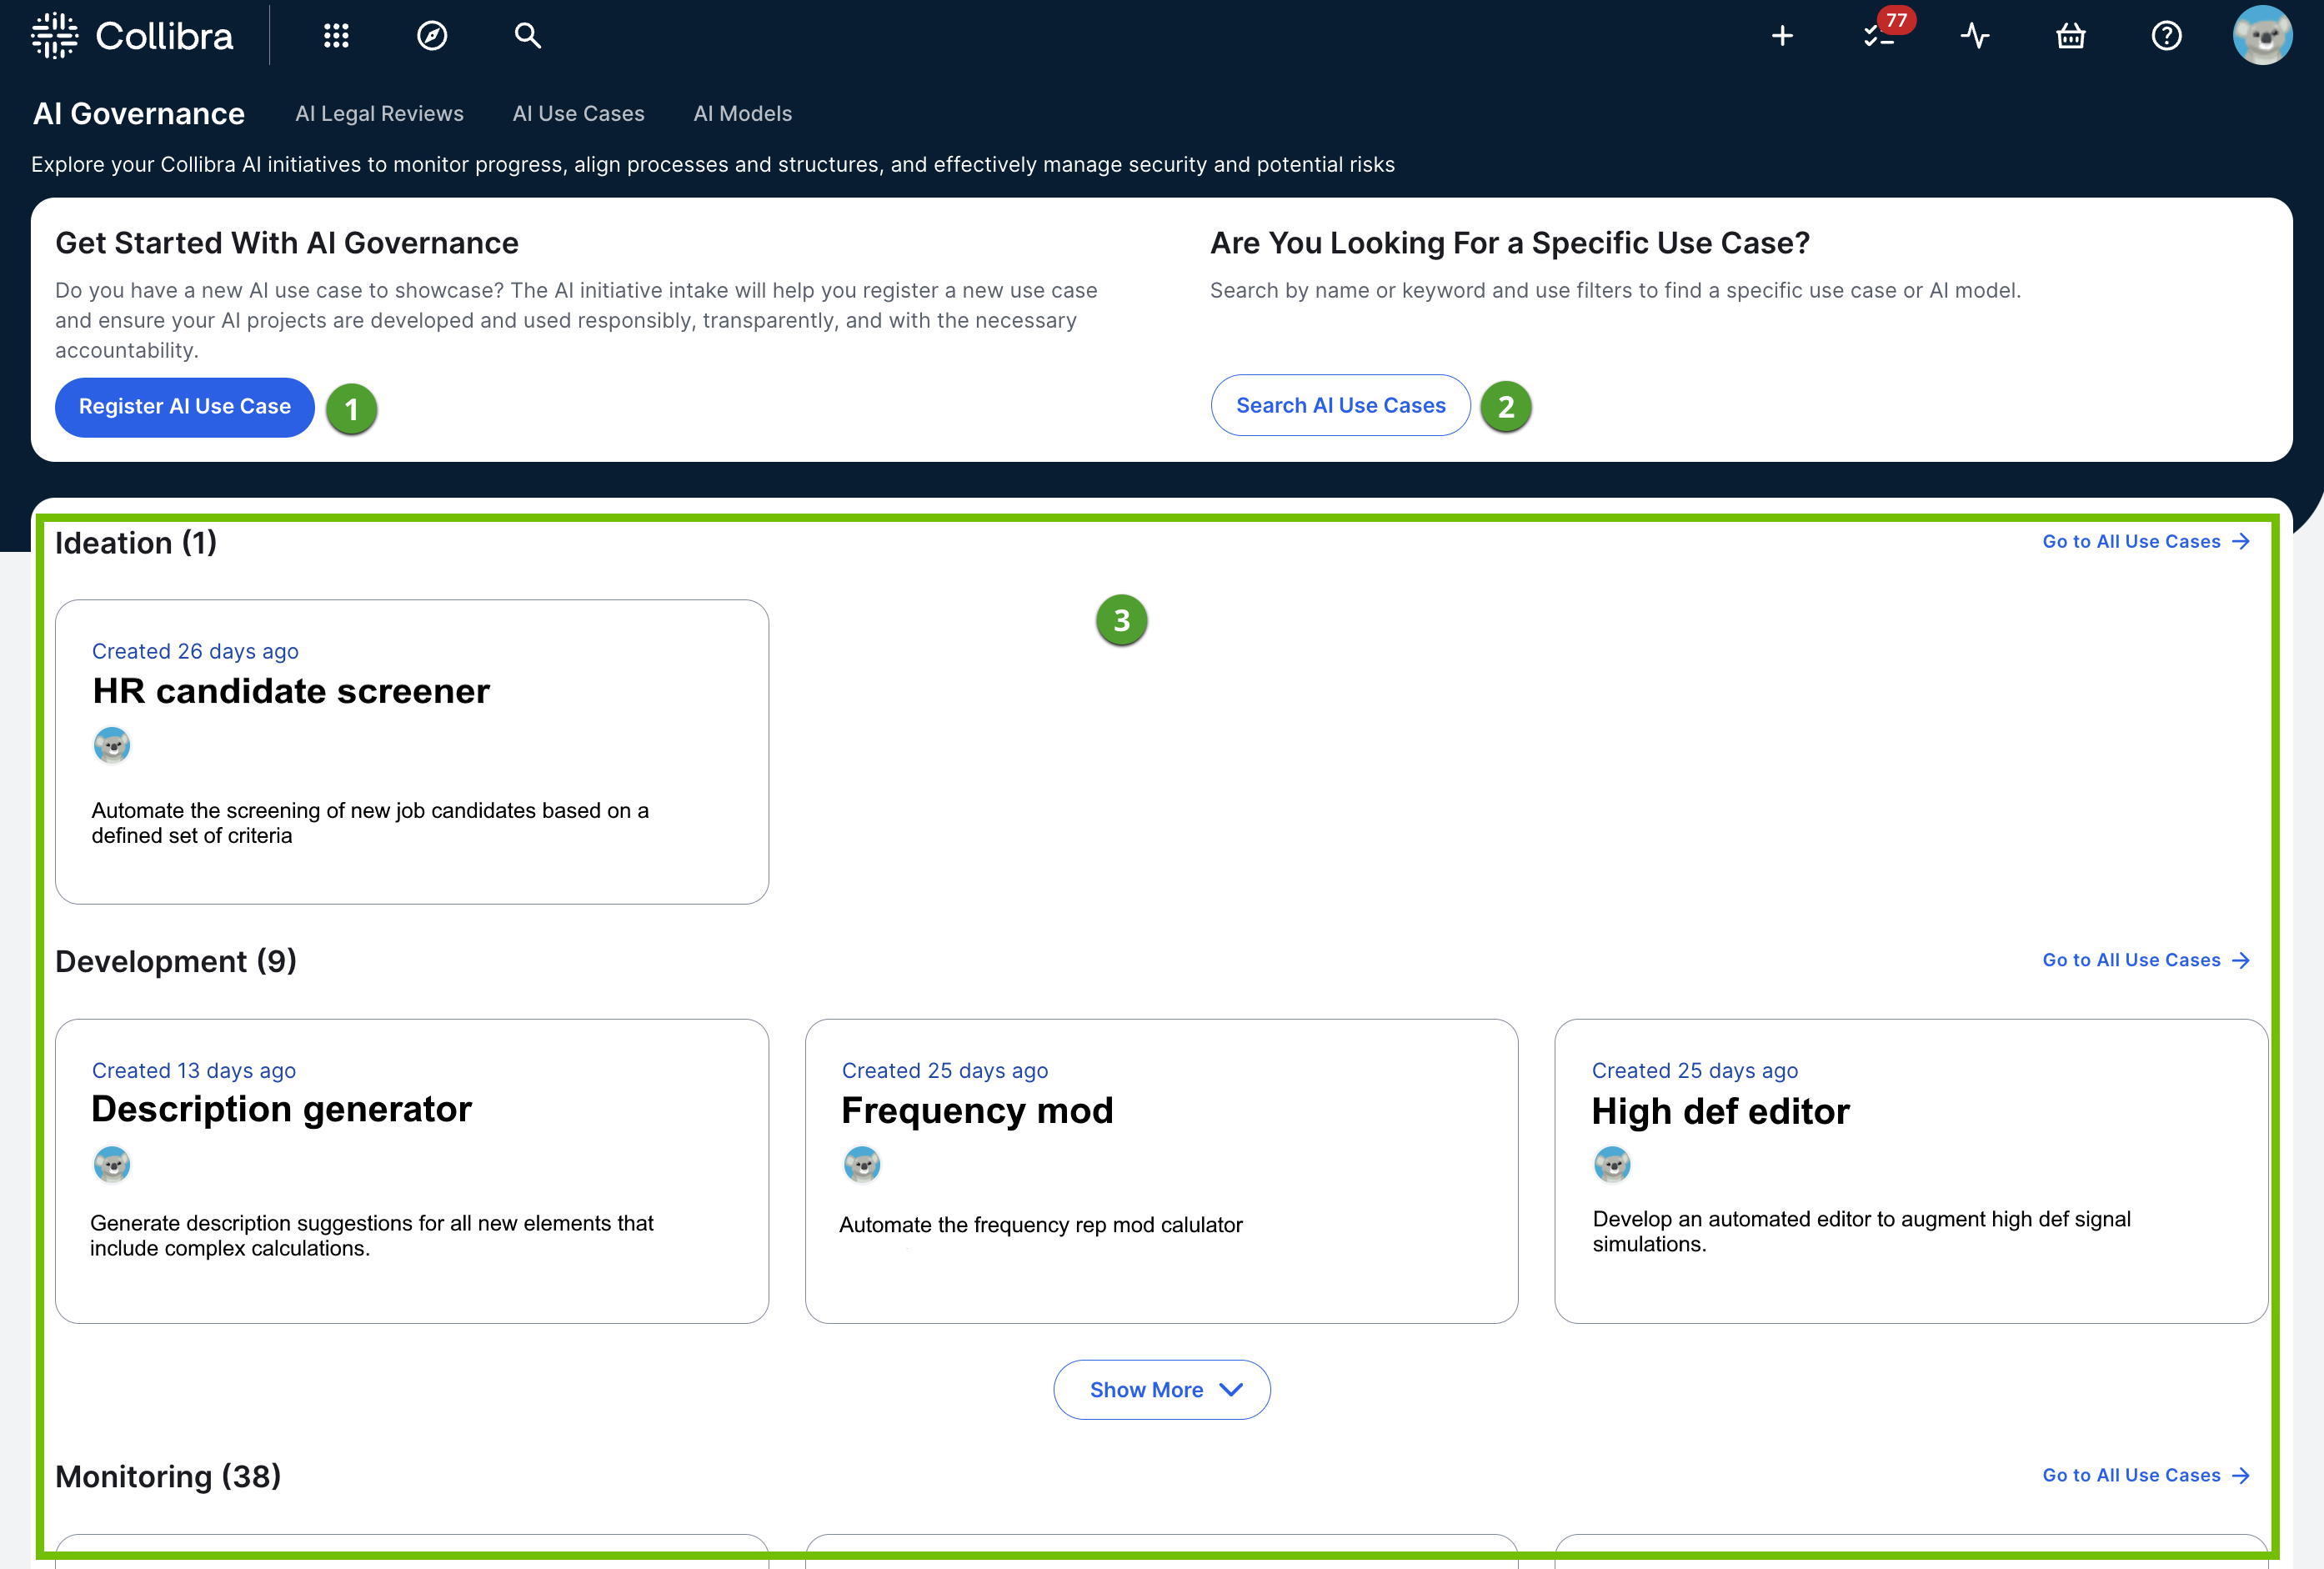Open the AI Models tab
The width and height of the screenshot is (2324, 1569).
[x=742, y=114]
